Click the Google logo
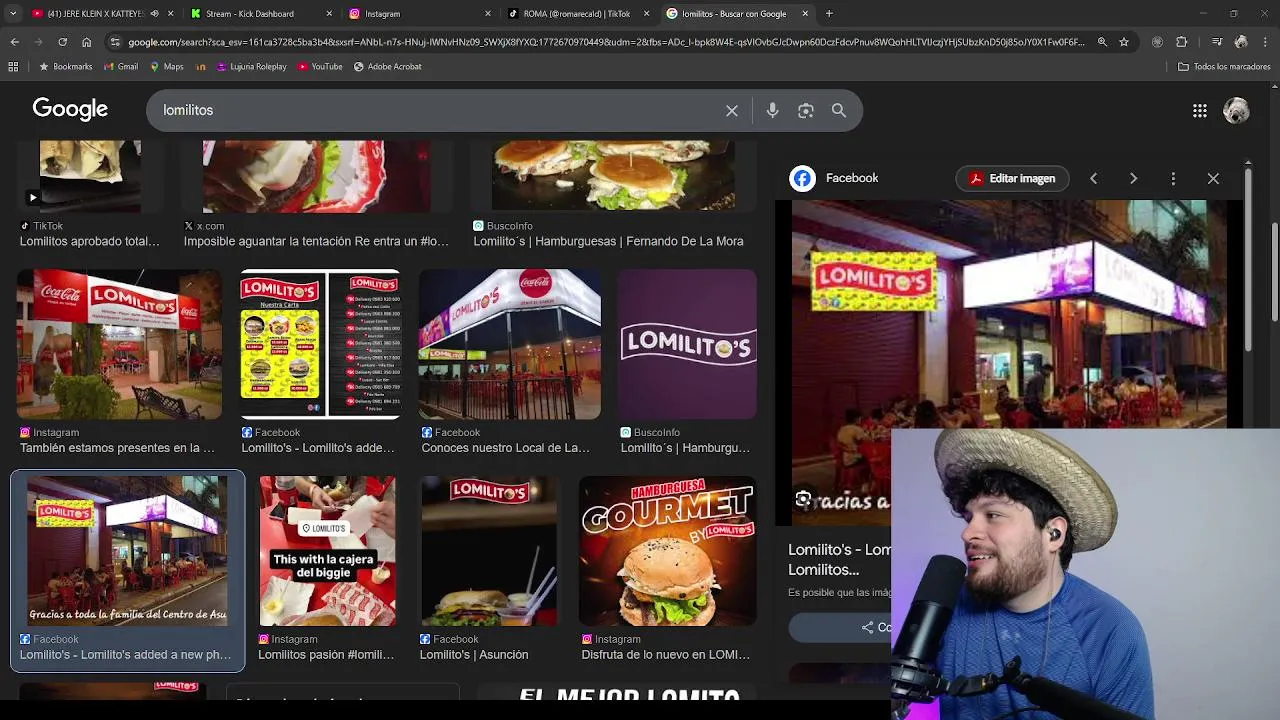Viewport: 1280px width, 720px height. pos(70,110)
